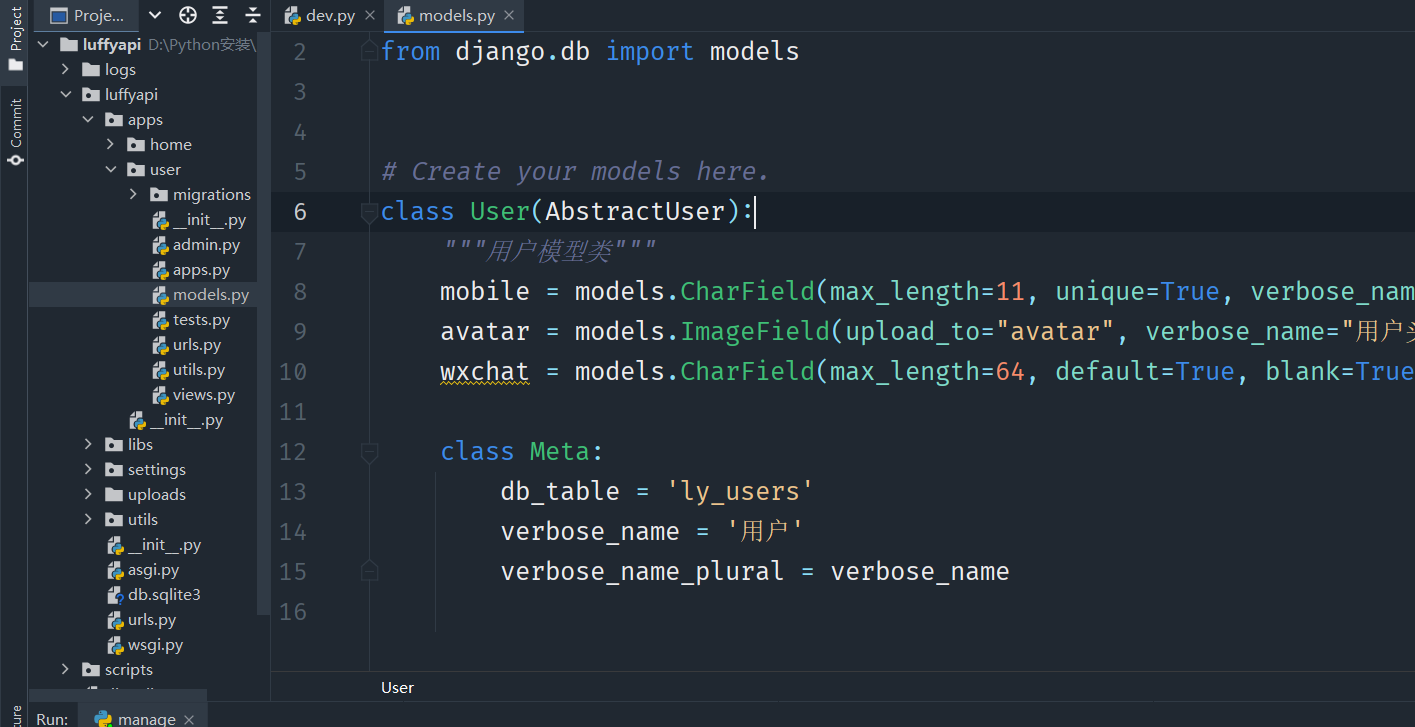Click the tests.py Python file icon
Viewport: 1415px width, 727px height.
(x=160, y=320)
